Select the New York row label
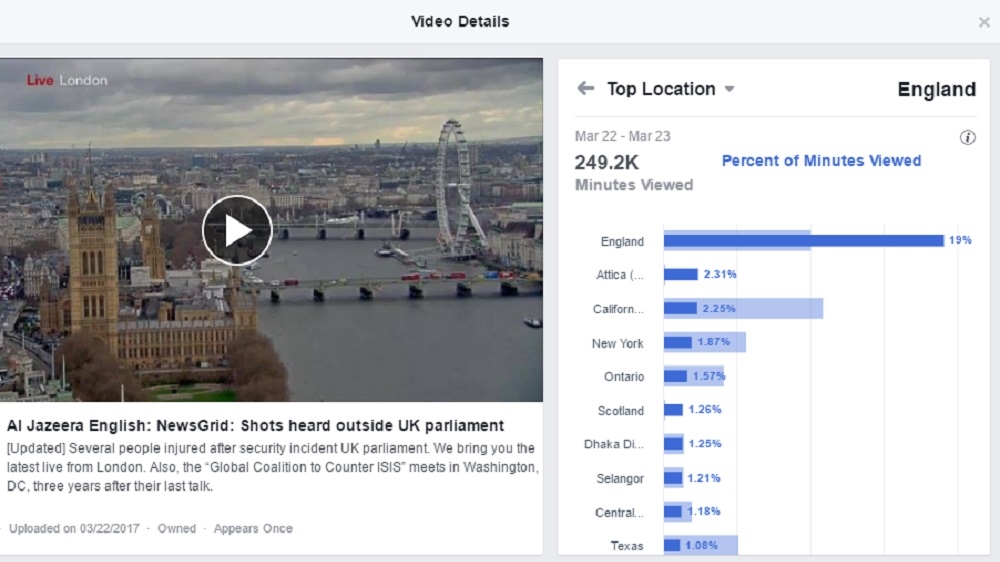 coord(617,343)
